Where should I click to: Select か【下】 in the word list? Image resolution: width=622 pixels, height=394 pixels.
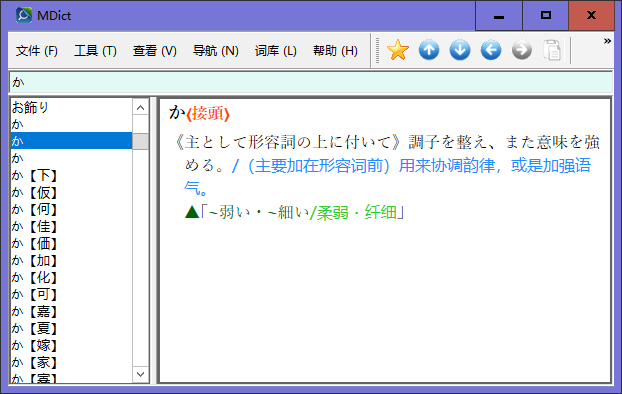pos(71,175)
